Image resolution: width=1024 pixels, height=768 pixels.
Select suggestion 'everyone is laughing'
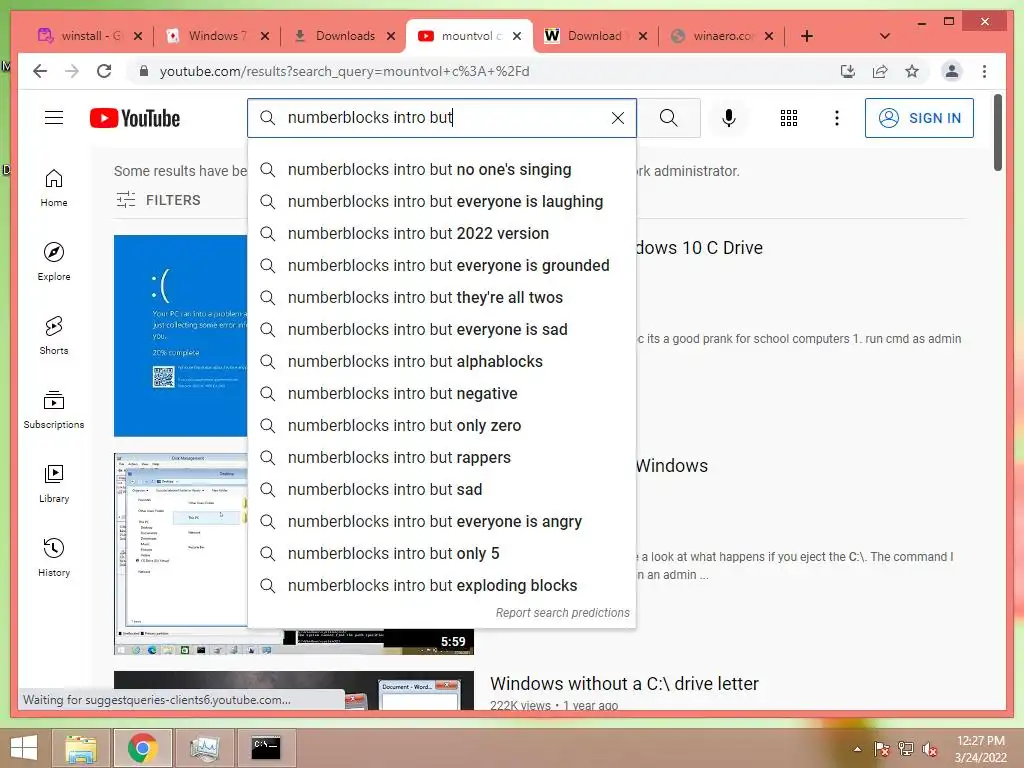click(x=441, y=202)
